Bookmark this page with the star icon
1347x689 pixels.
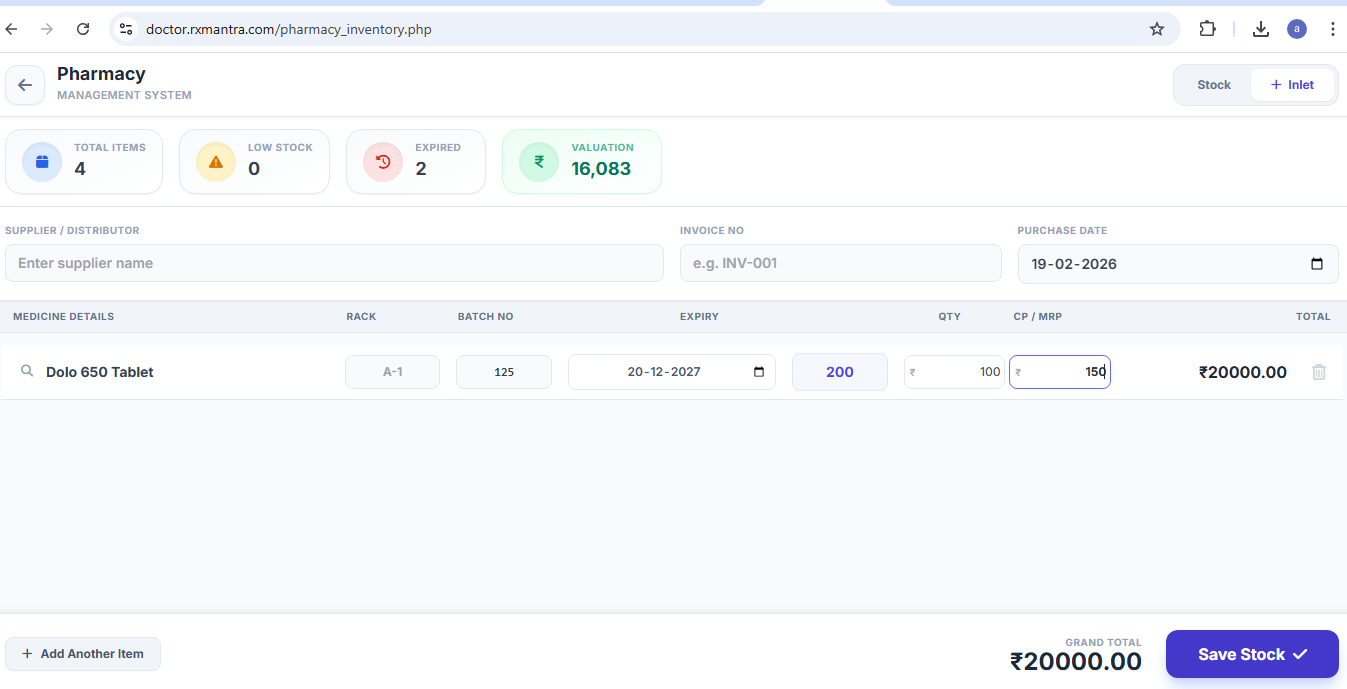(x=1157, y=29)
